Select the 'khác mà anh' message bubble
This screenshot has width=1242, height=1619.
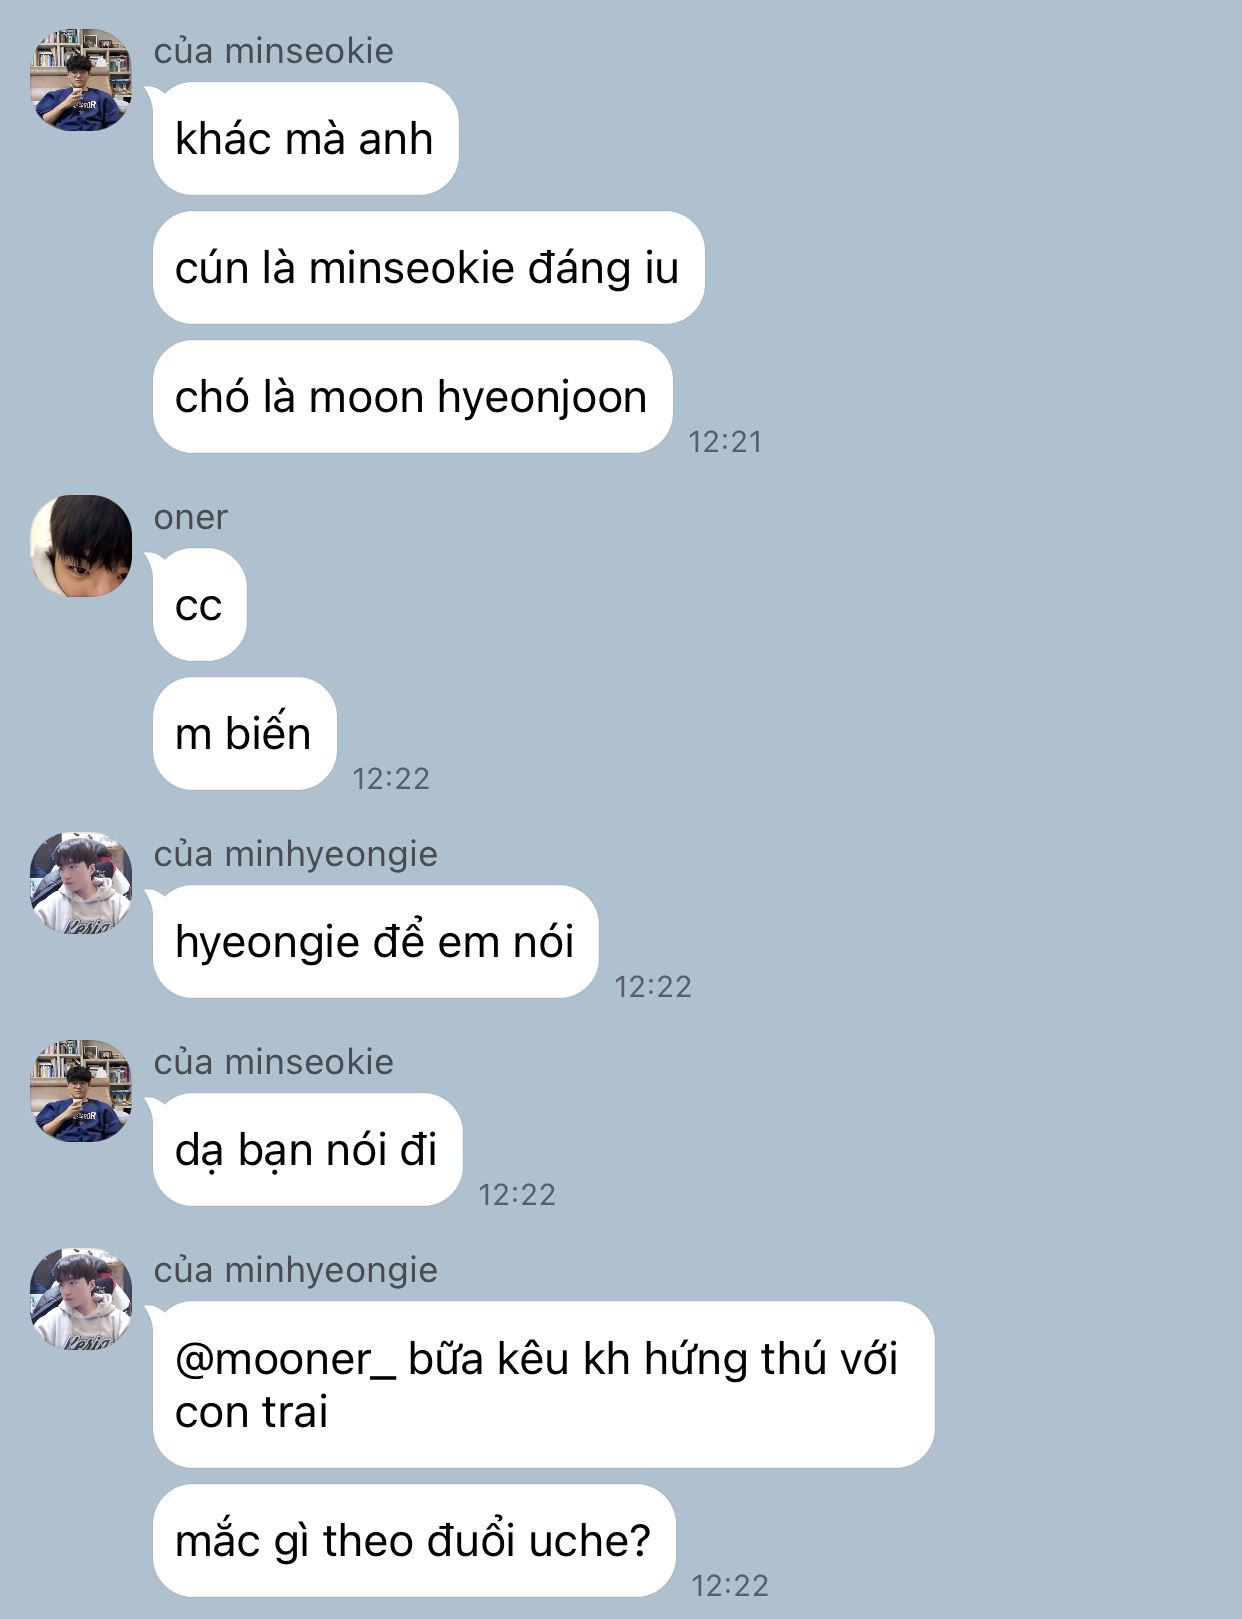[305, 139]
